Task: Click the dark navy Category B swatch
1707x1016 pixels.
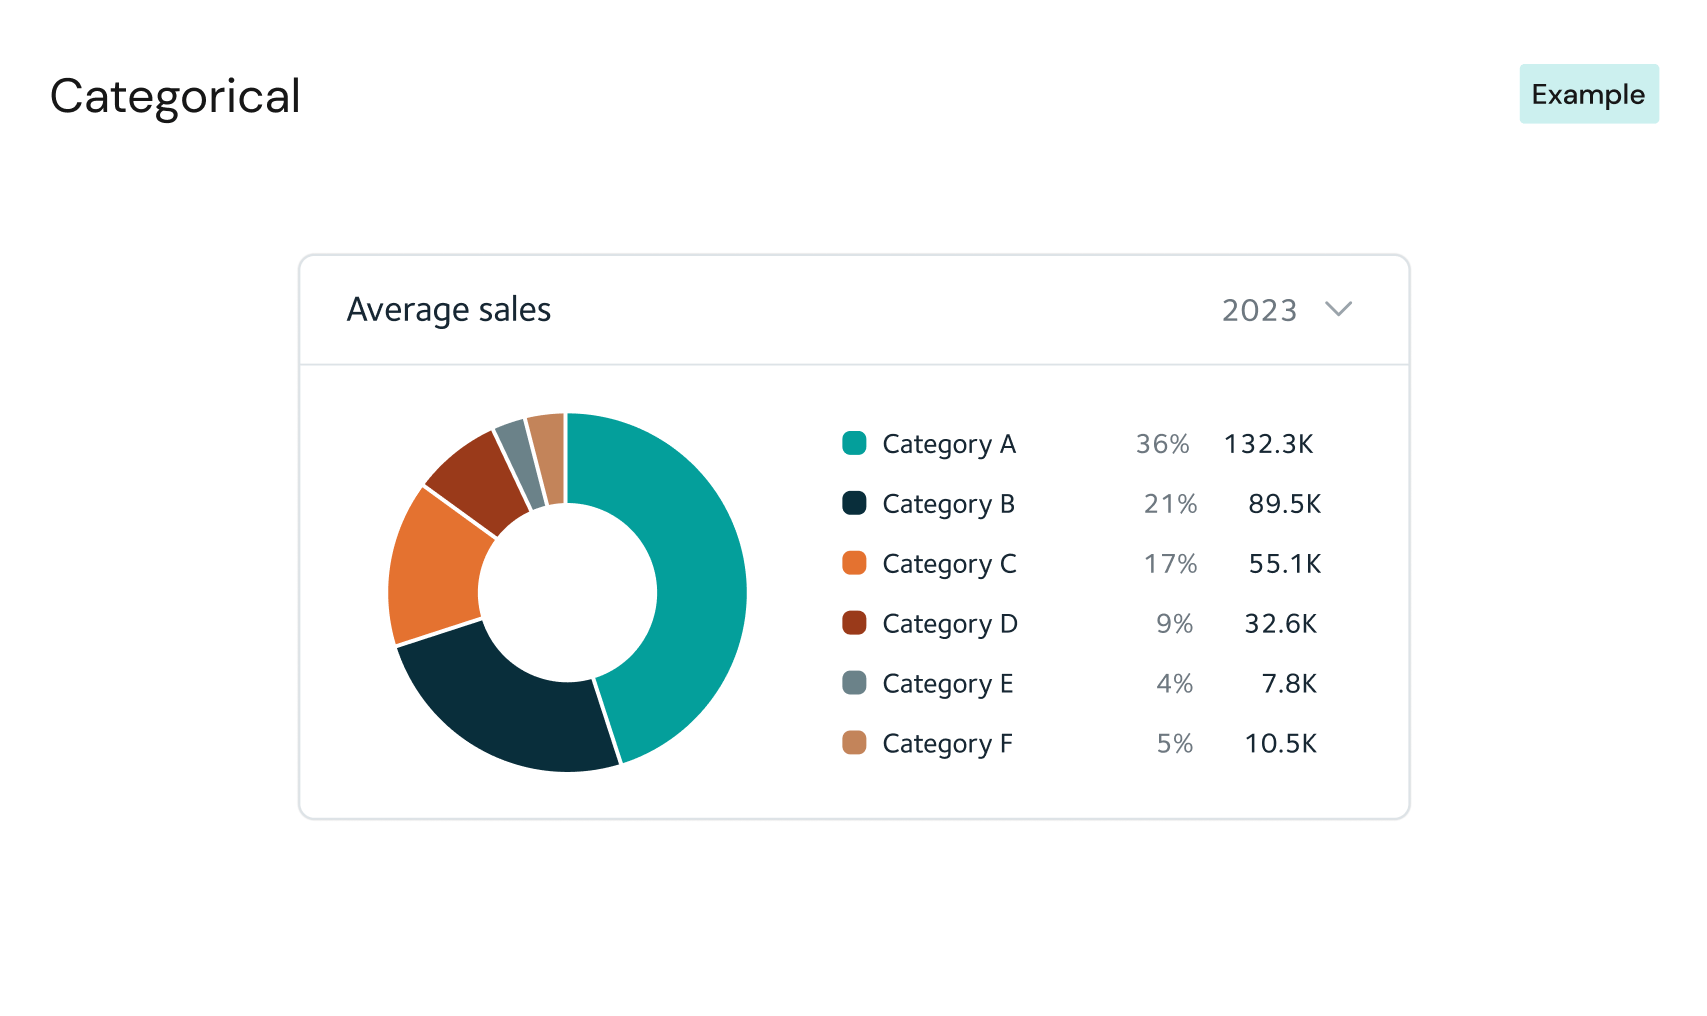Action: pyautogui.click(x=854, y=503)
